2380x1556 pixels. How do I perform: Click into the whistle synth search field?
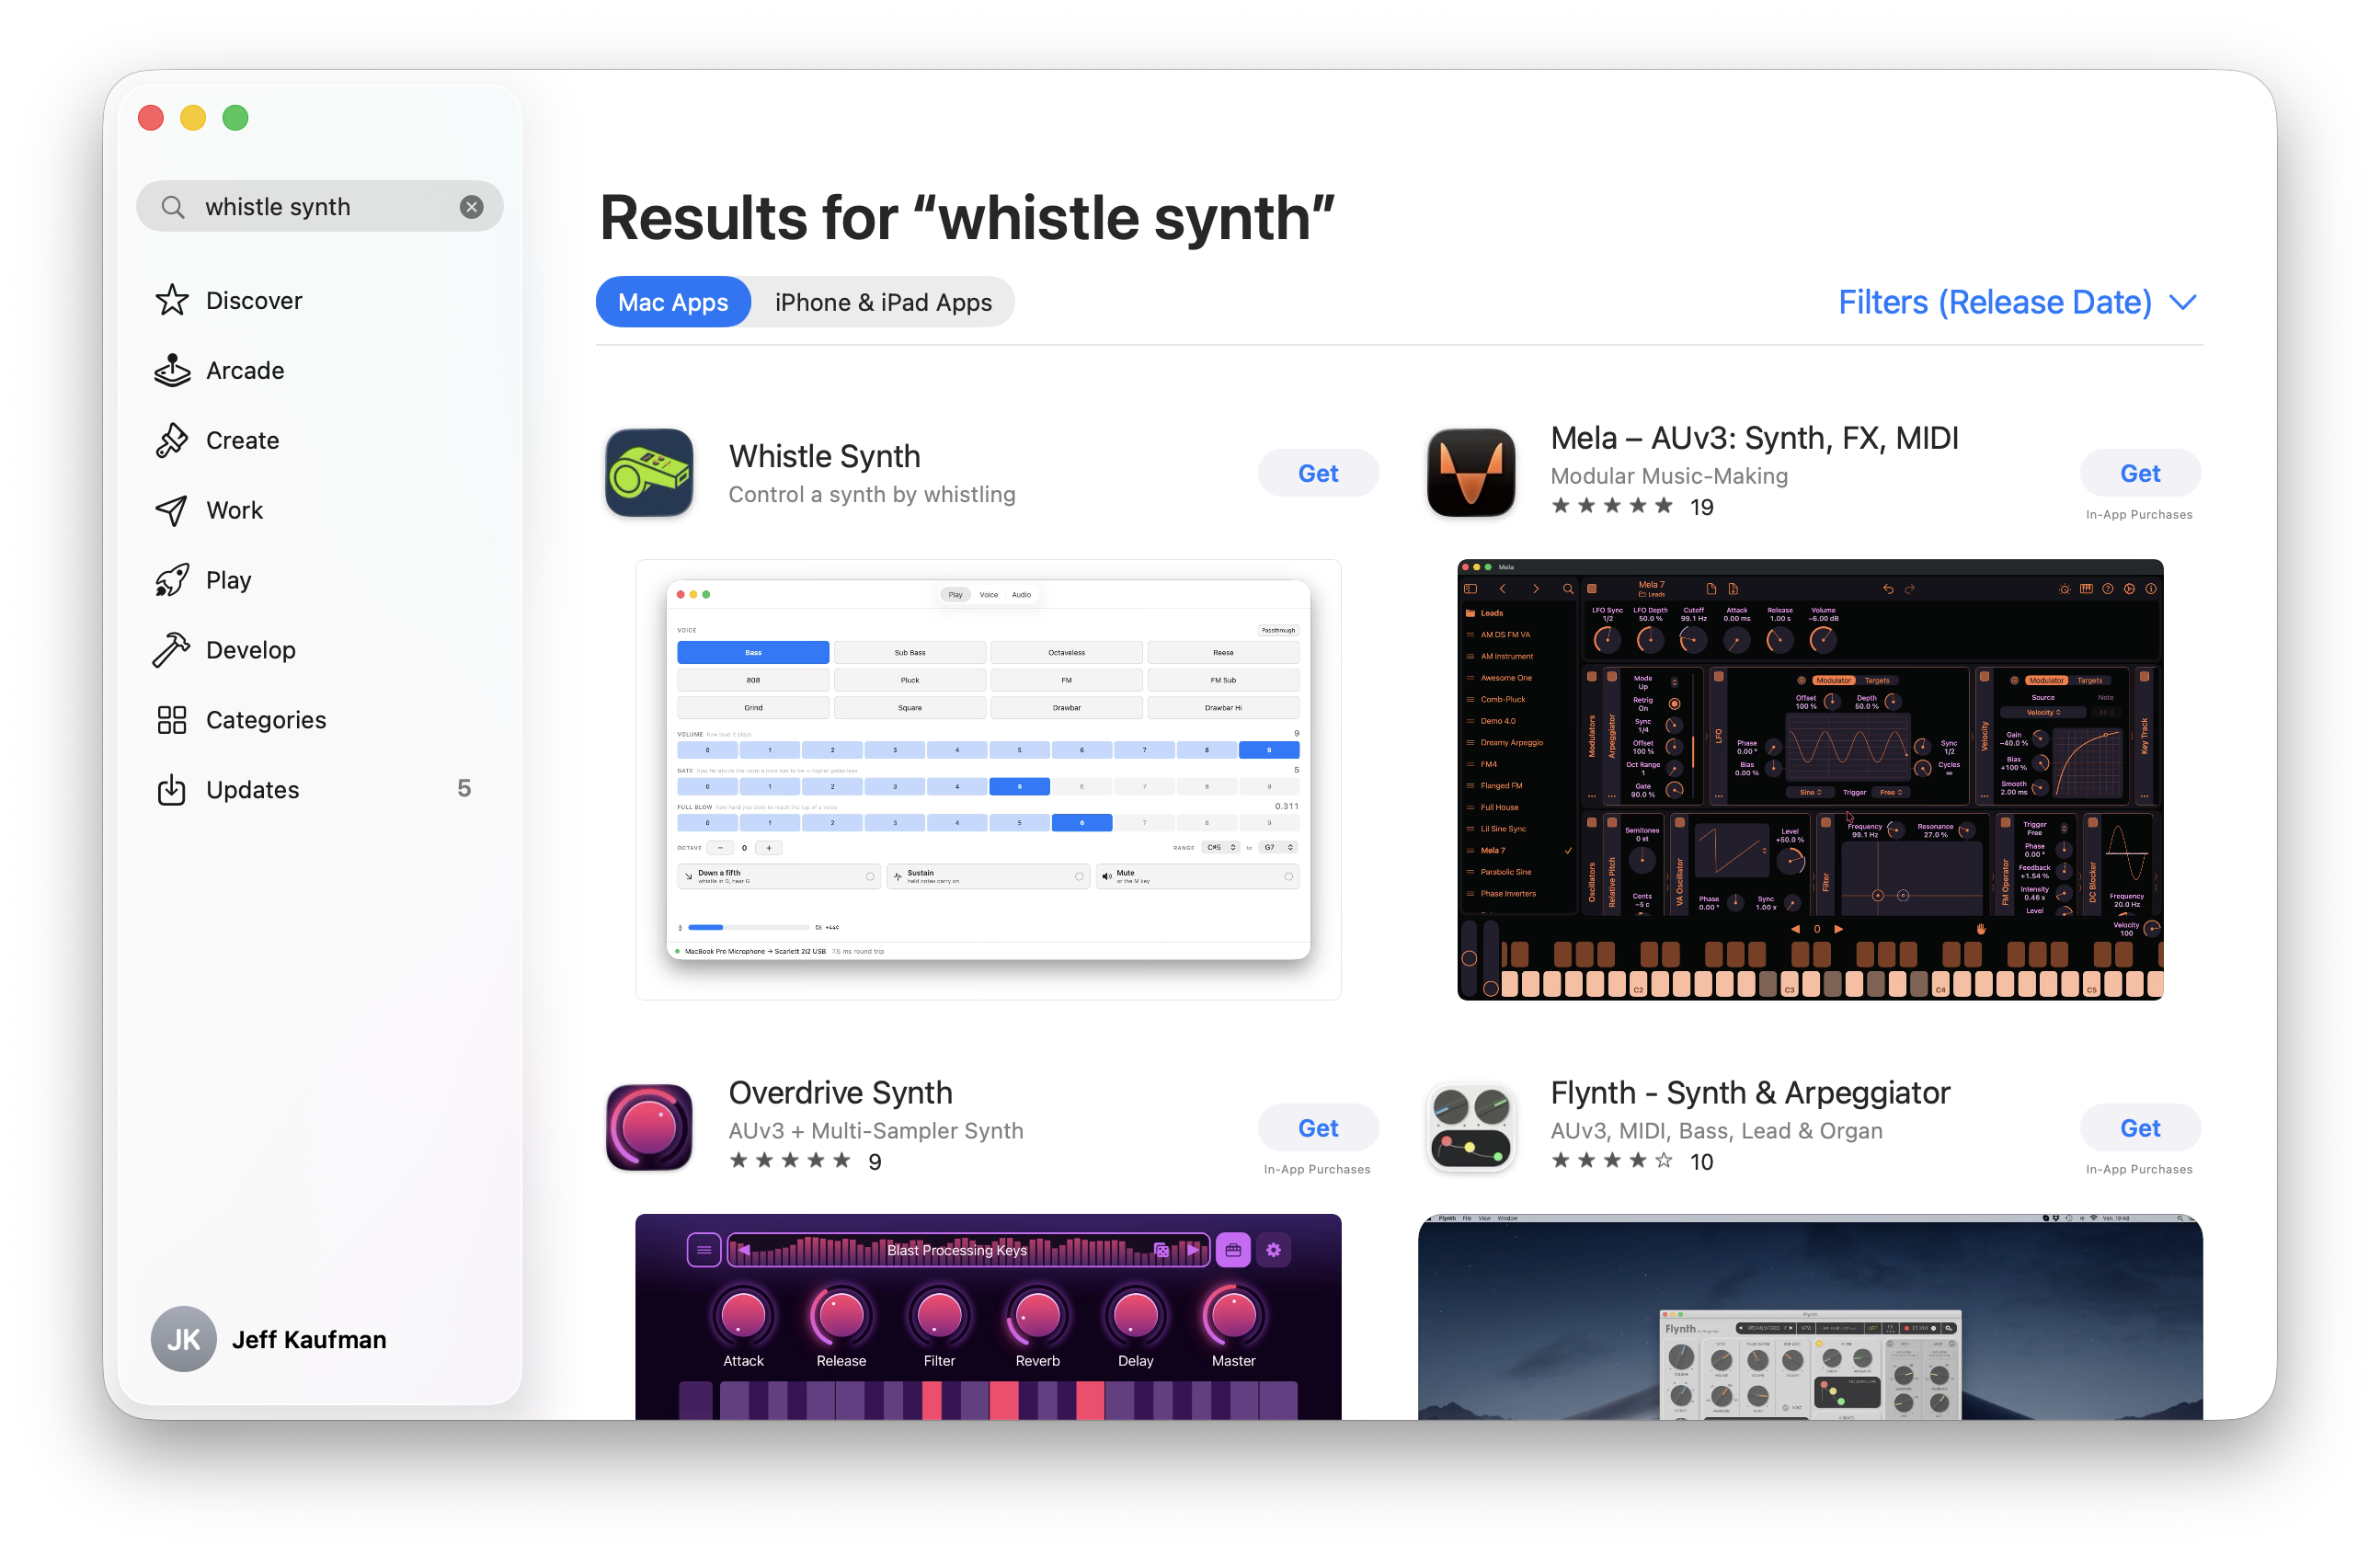pos(320,207)
